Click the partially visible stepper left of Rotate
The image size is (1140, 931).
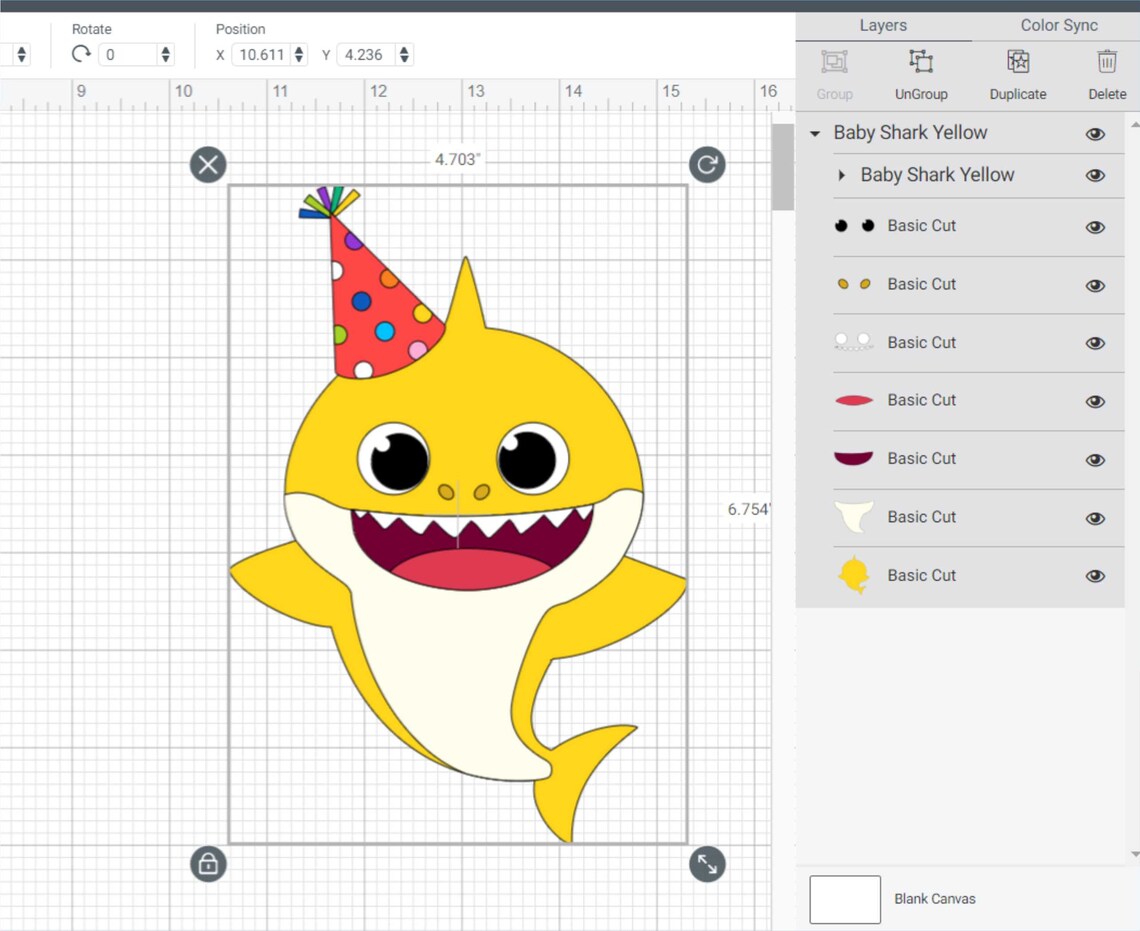[x=21, y=55]
